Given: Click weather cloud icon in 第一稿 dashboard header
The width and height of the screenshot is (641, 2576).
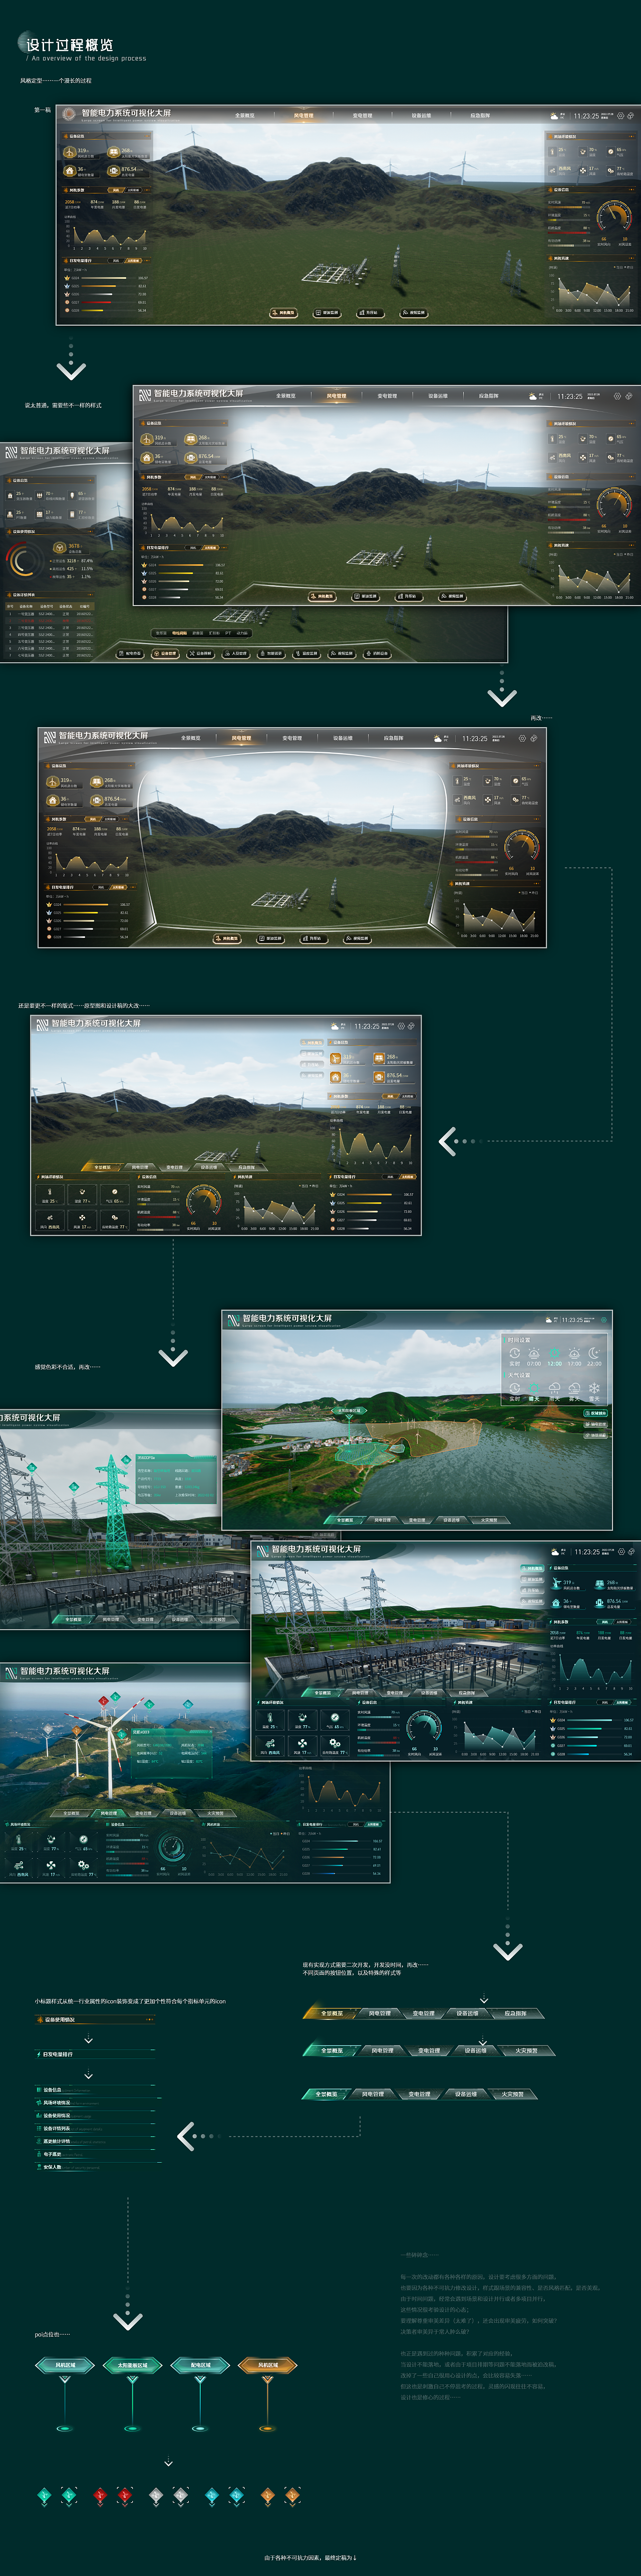Looking at the screenshot, I should (554, 116).
